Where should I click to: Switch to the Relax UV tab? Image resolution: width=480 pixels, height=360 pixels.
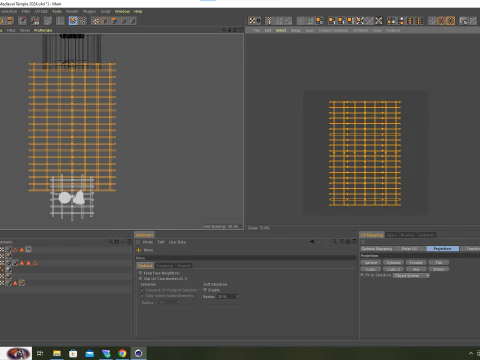(410, 249)
